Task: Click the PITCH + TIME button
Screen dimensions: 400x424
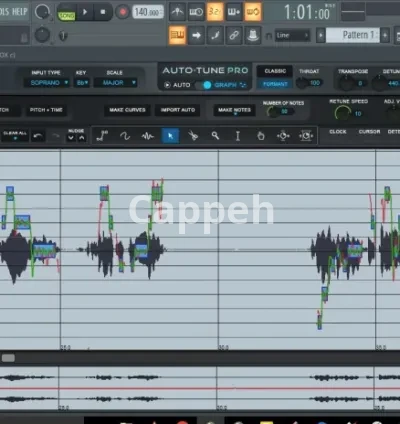Action: click(x=46, y=110)
